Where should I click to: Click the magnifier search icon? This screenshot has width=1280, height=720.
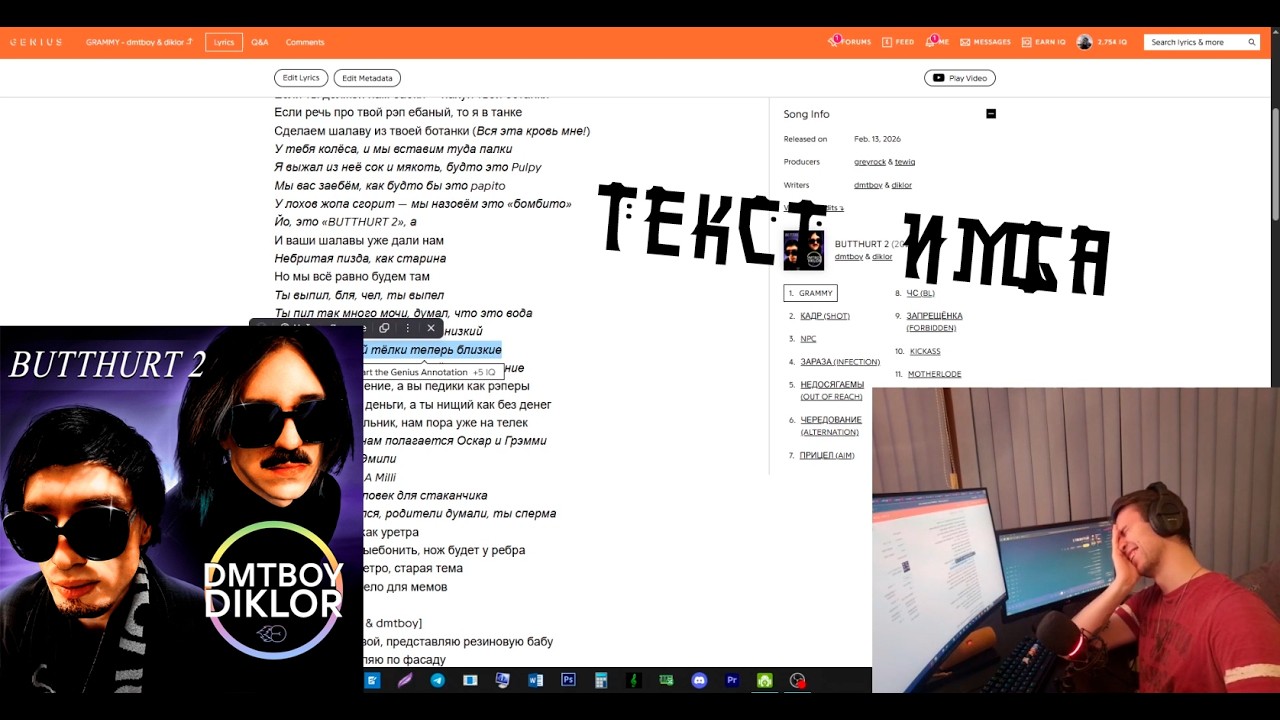1251,42
